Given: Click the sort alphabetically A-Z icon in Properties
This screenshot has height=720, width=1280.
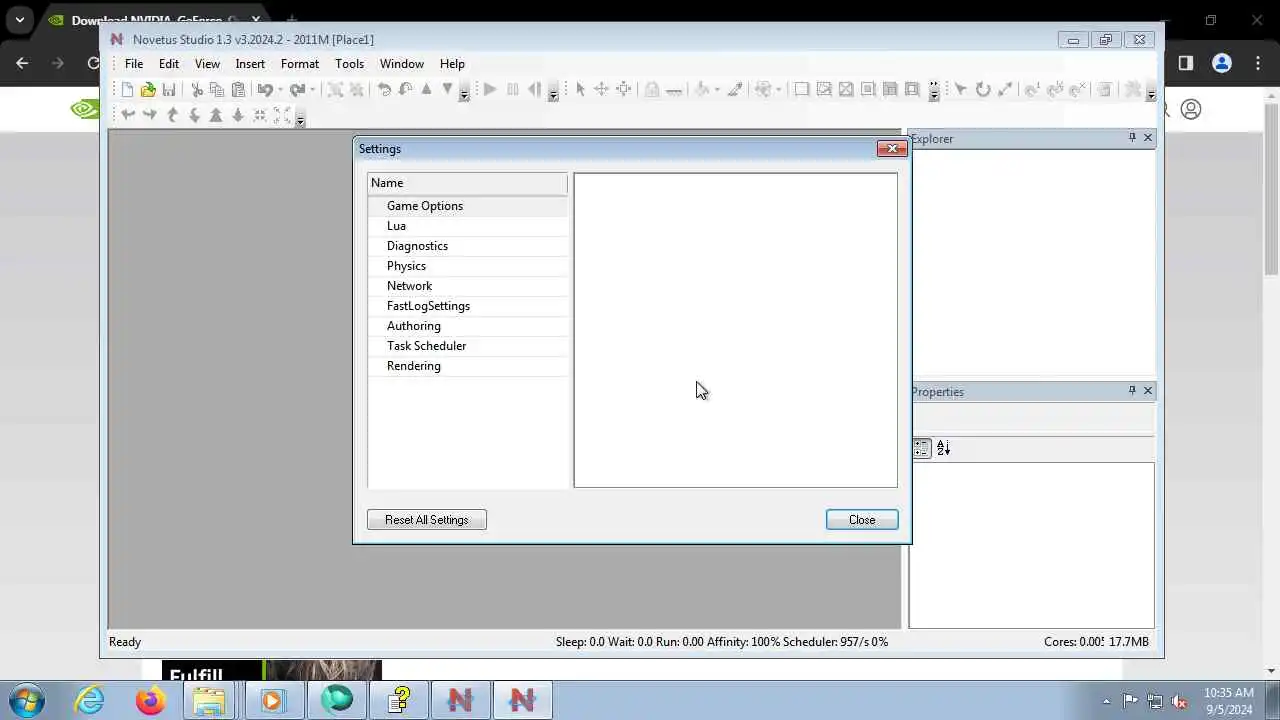Looking at the screenshot, I should 943,449.
